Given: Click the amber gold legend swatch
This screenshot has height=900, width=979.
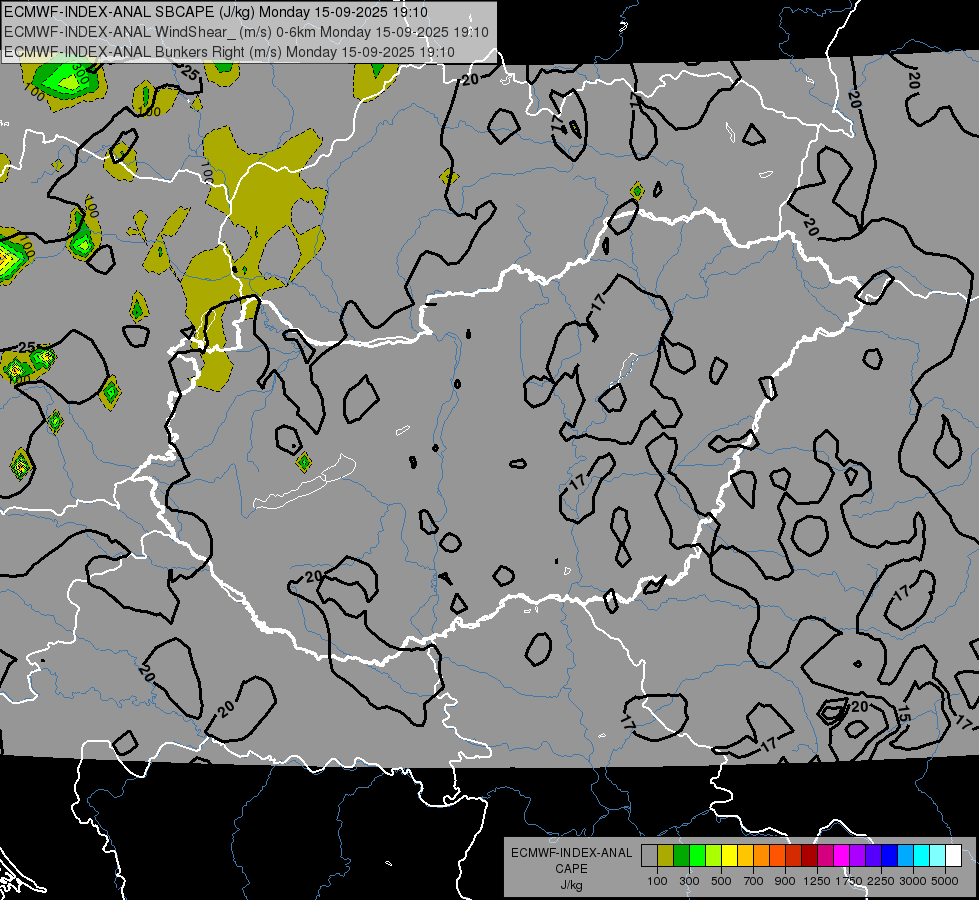Looking at the screenshot, I should click(745, 856).
